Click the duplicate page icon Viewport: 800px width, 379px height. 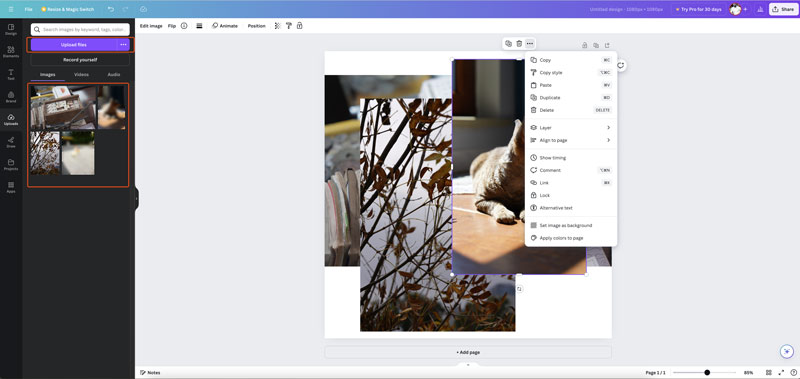pos(596,45)
